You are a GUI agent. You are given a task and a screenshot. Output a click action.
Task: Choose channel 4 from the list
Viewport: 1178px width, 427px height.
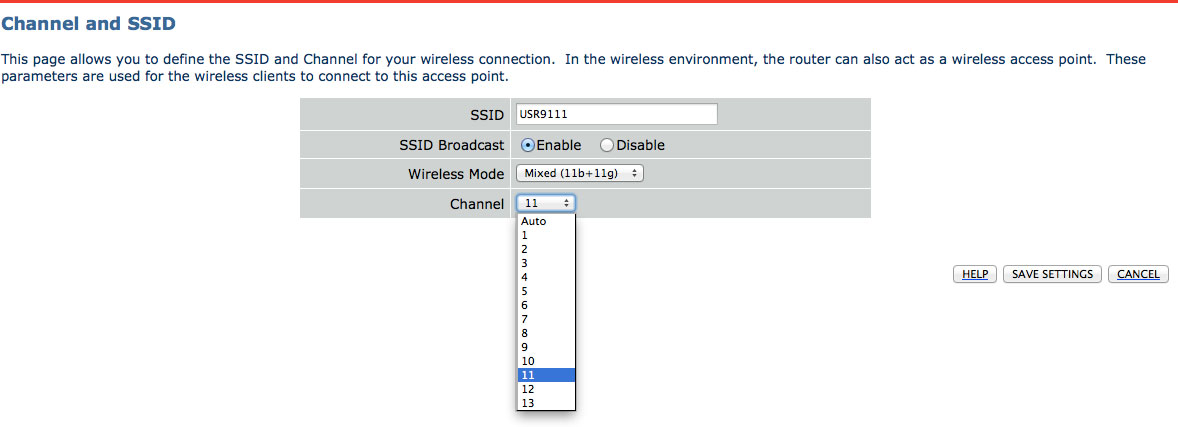[x=546, y=277]
